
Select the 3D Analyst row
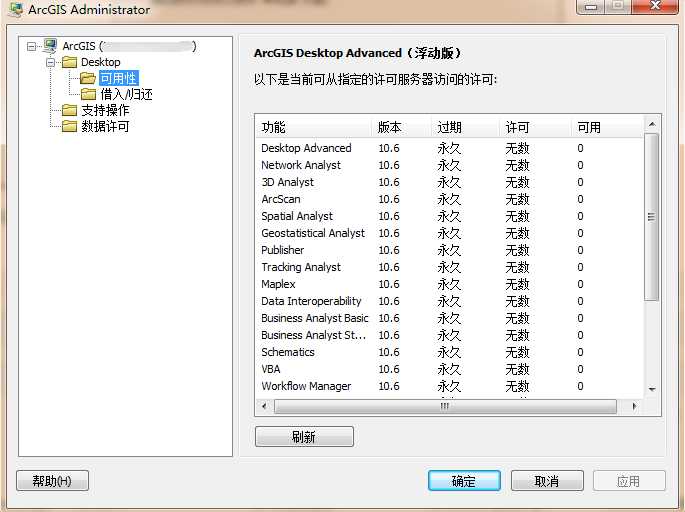tap(450, 182)
